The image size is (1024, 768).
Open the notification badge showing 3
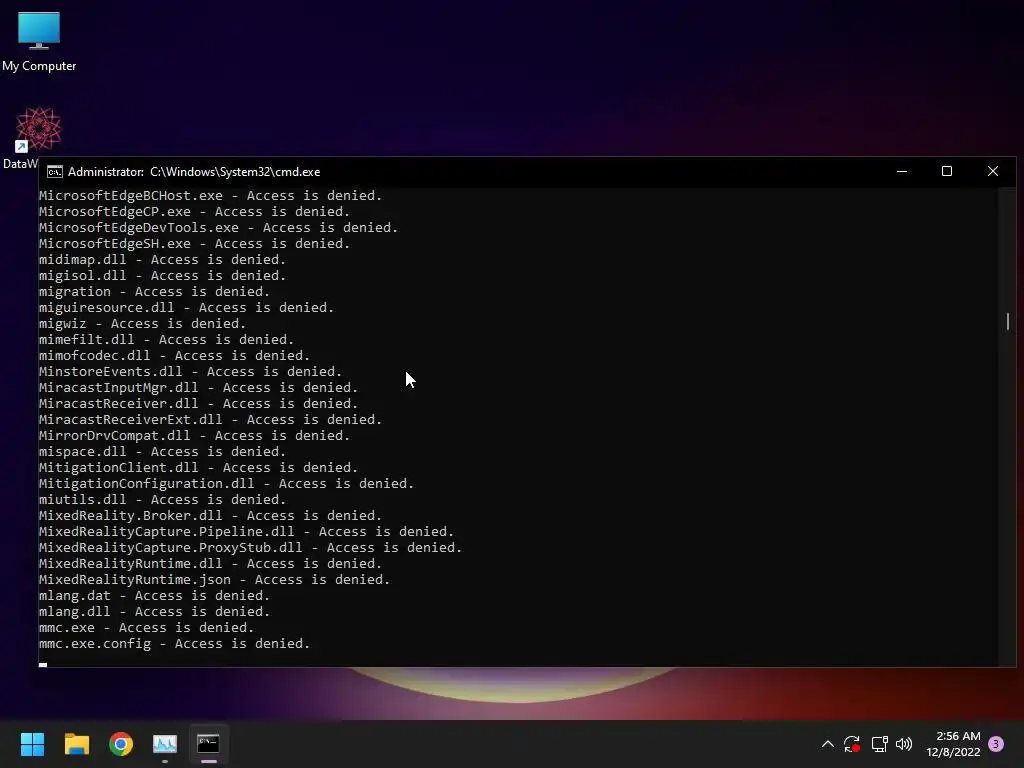click(996, 744)
